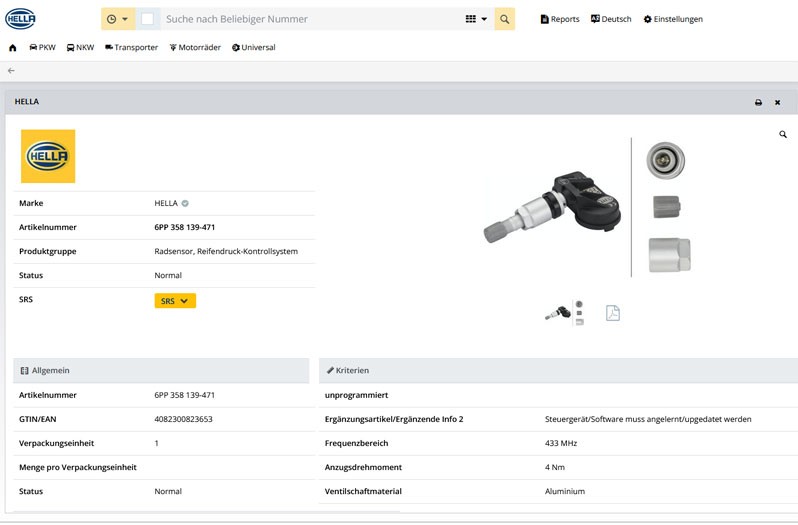The image size is (798, 525).
Task: Click the verified badge next to HELLA
Action: point(185,203)
